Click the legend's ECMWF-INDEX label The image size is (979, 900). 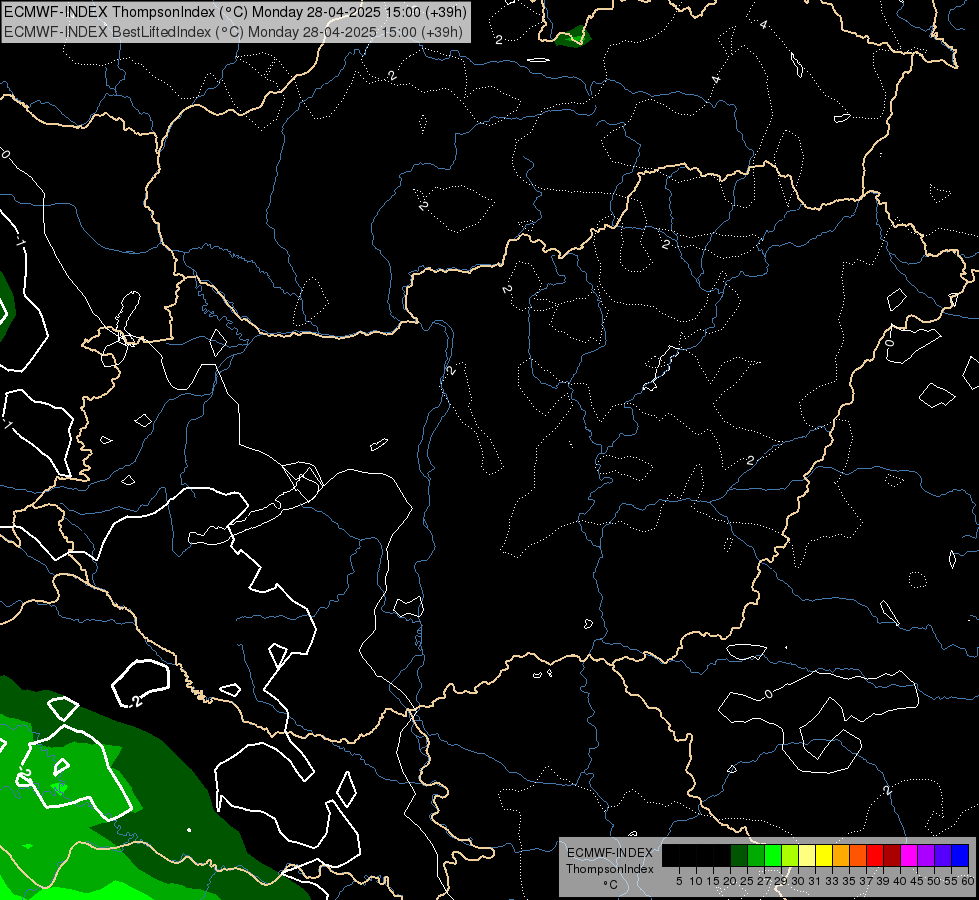coord(610,853)
